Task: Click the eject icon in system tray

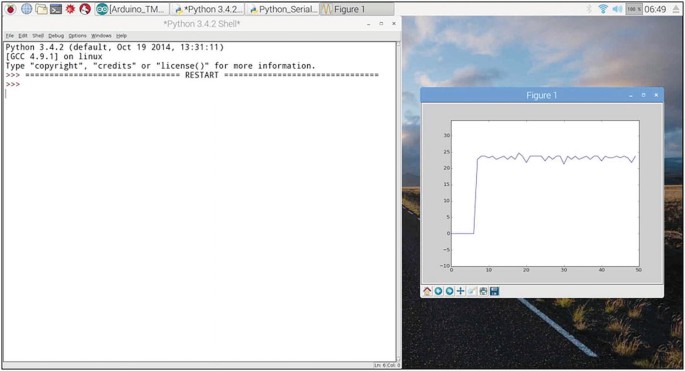Action: coord(676,9)
